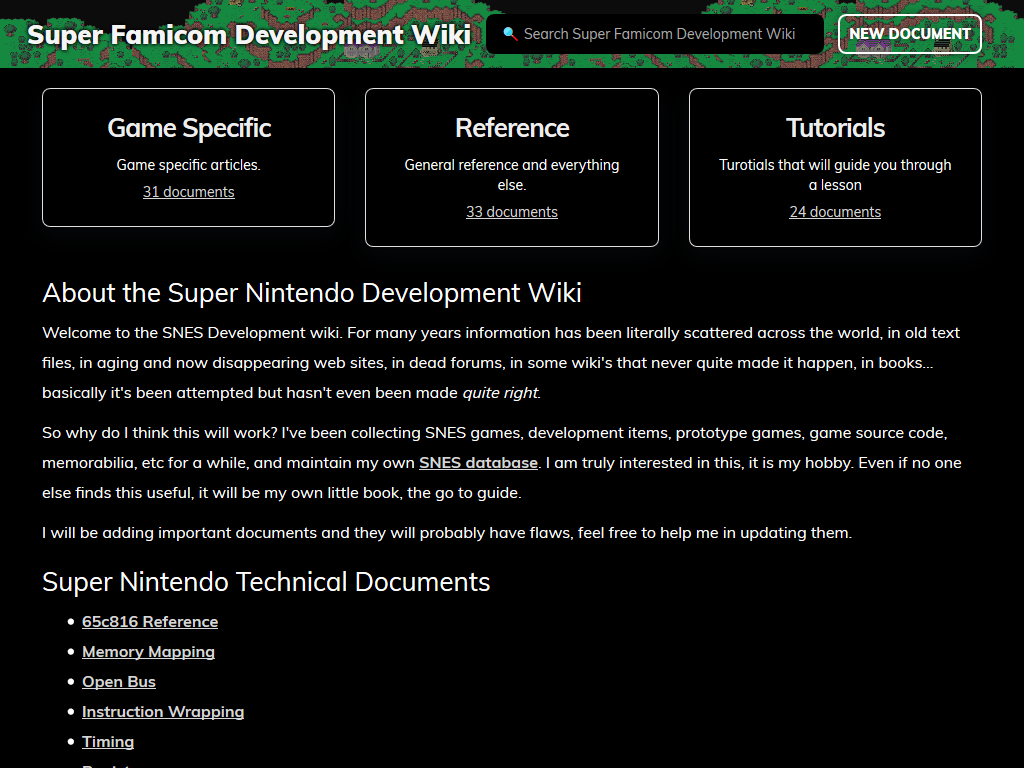The width and height of the screenshot is (1024, 768).
Task: Open the 65c816 Reference document
Action: (x=150, y=622)
